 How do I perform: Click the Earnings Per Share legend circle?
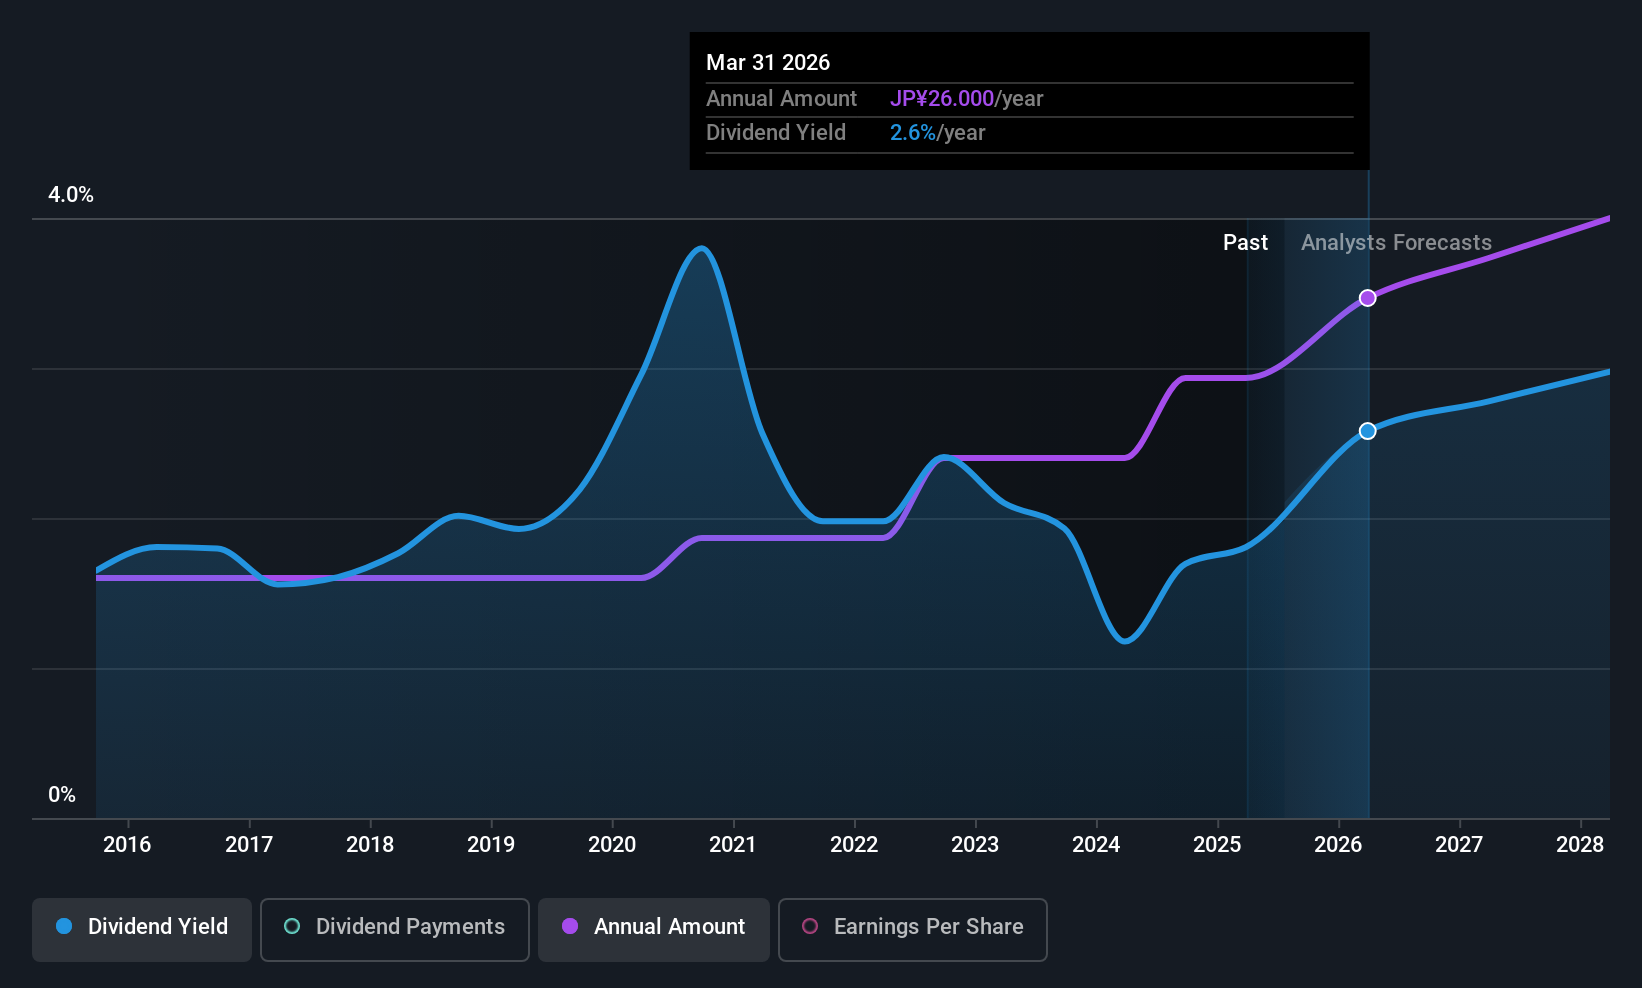(x=810, y=926)
